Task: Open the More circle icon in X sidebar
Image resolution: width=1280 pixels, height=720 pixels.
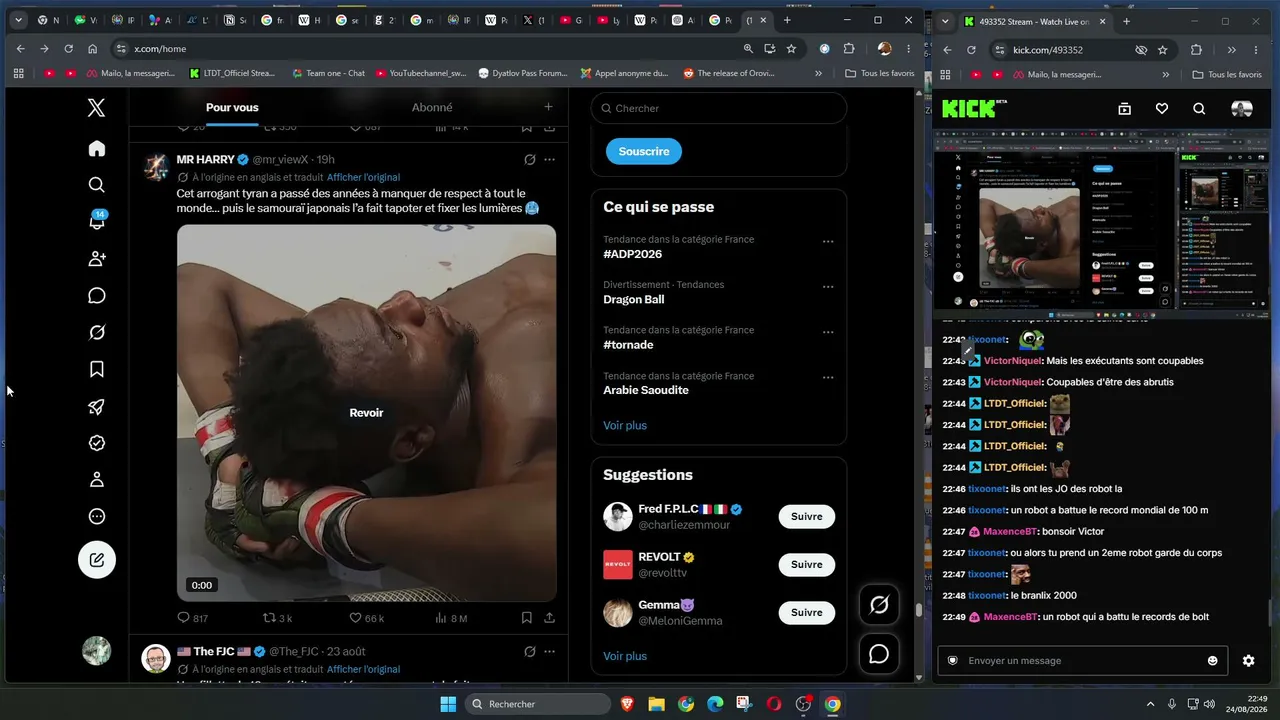Action: click(x=97, y=517)
